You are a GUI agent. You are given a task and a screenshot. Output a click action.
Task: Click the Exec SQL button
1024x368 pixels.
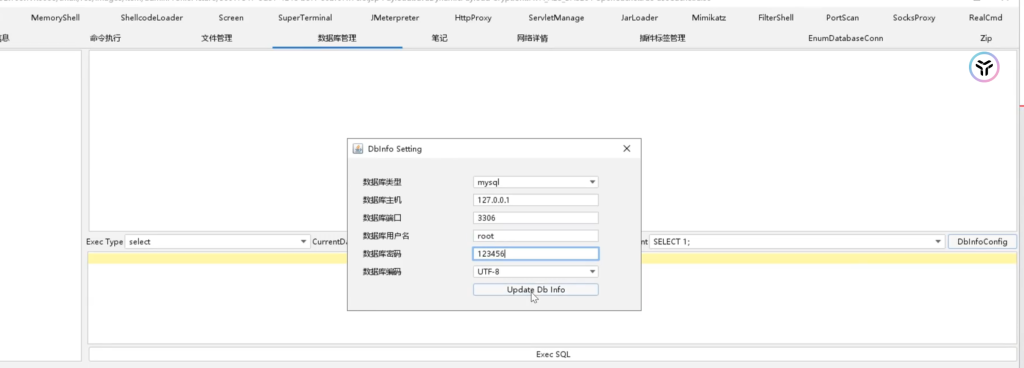(552, 354)
